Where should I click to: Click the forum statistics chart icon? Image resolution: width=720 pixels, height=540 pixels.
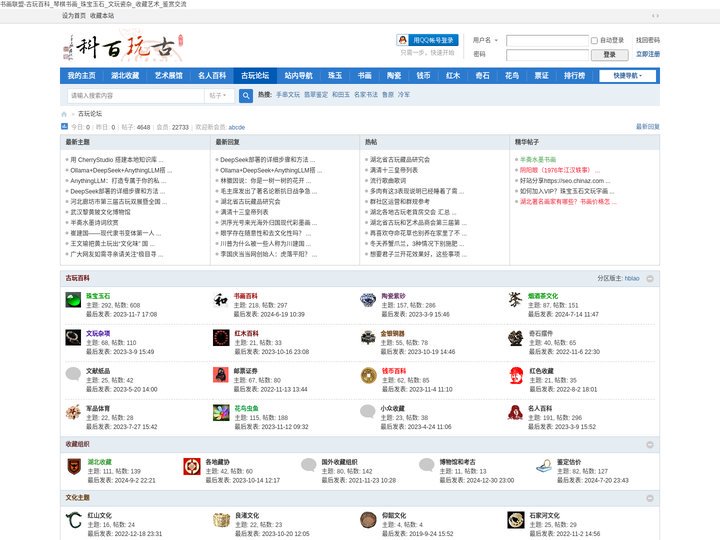point(64,127)
